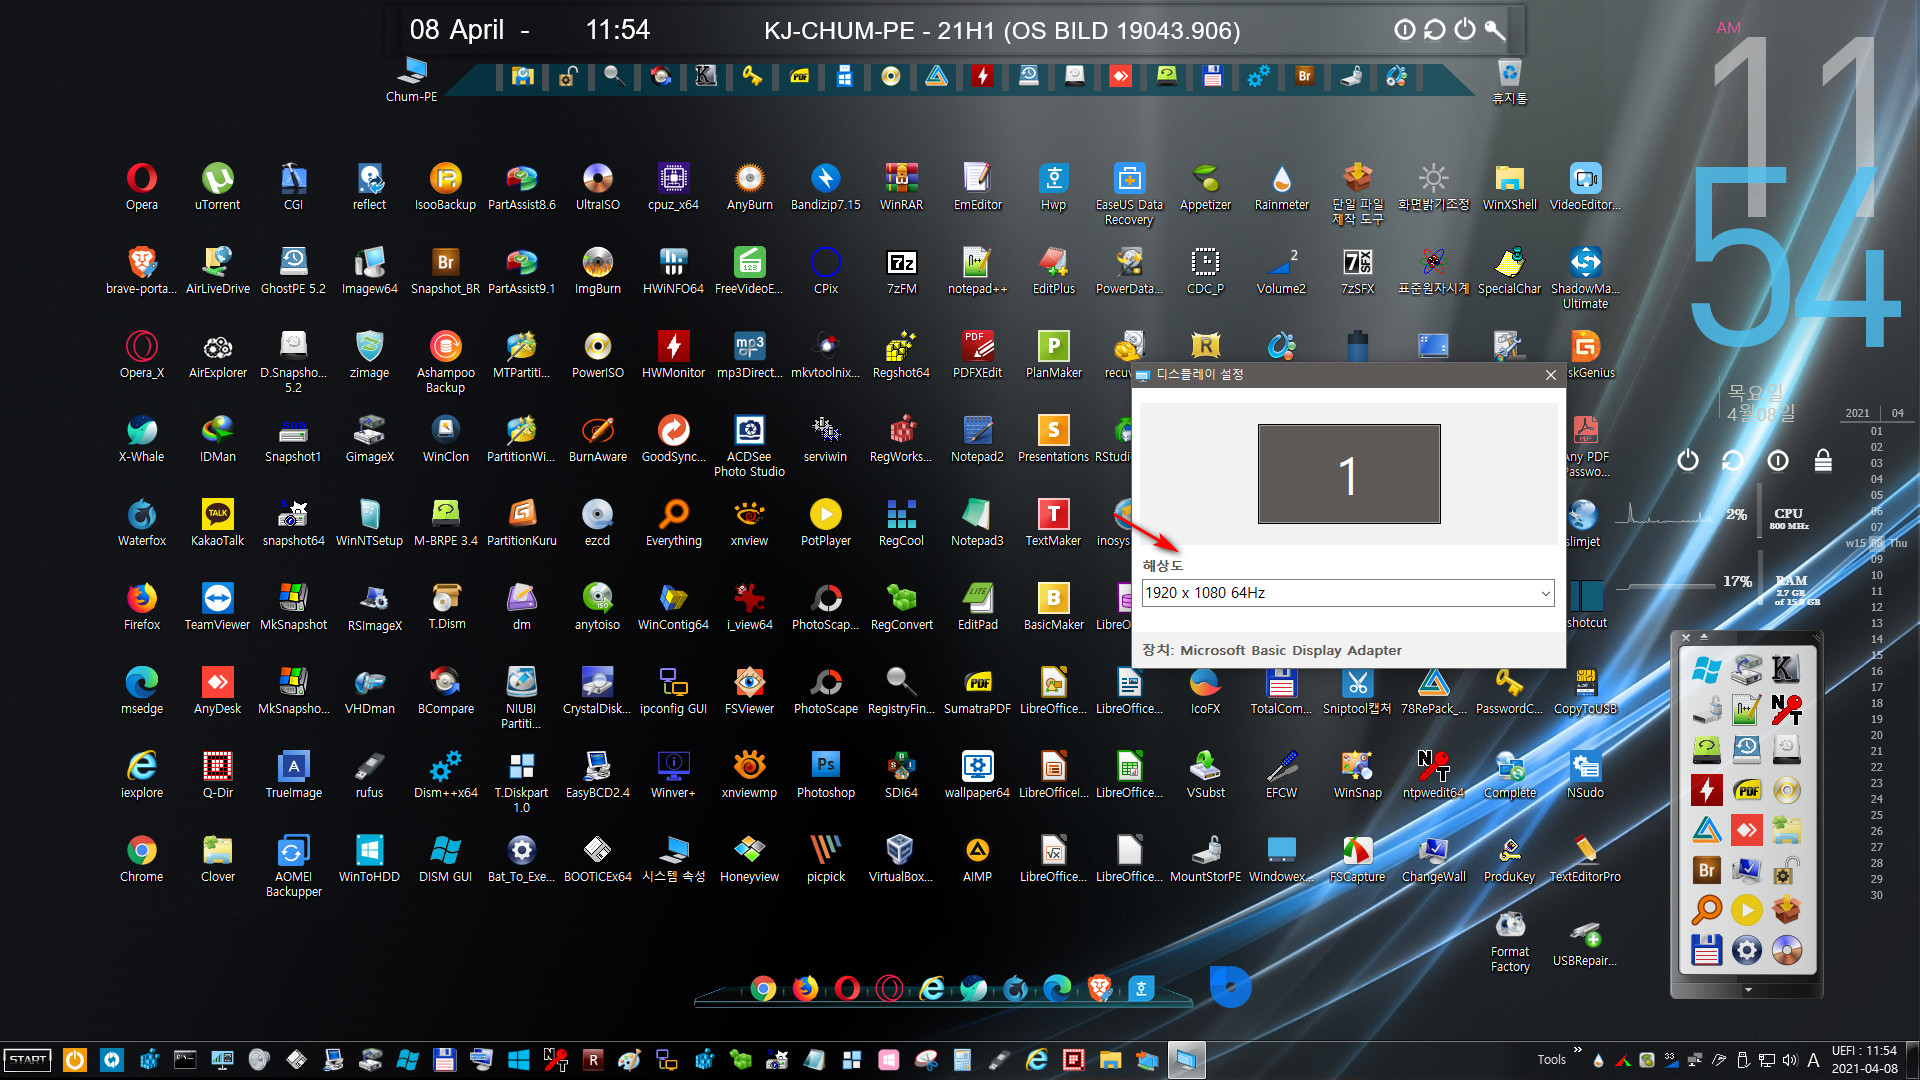Launch Photoshop from the desktop
This screenshot has width=1920, height=1080.
[825, 774]
